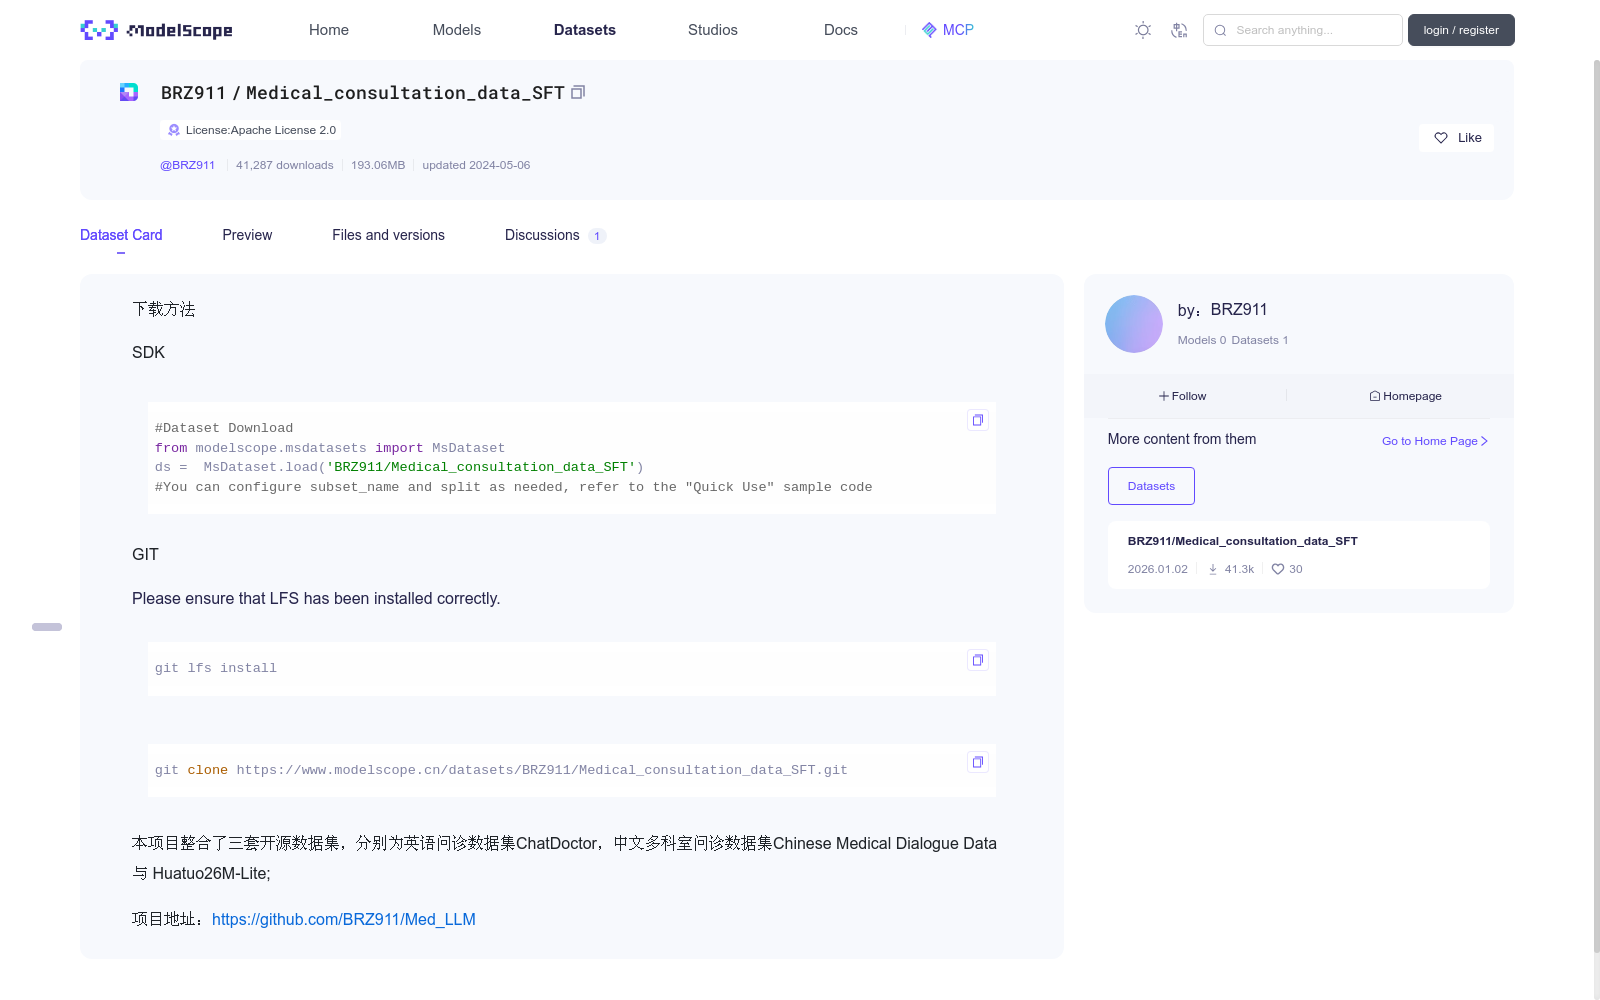Viewport: 1600px width, 1000px height.
Task: Click the License: Apache License 2.0 badge
Action: coord(250,130)
